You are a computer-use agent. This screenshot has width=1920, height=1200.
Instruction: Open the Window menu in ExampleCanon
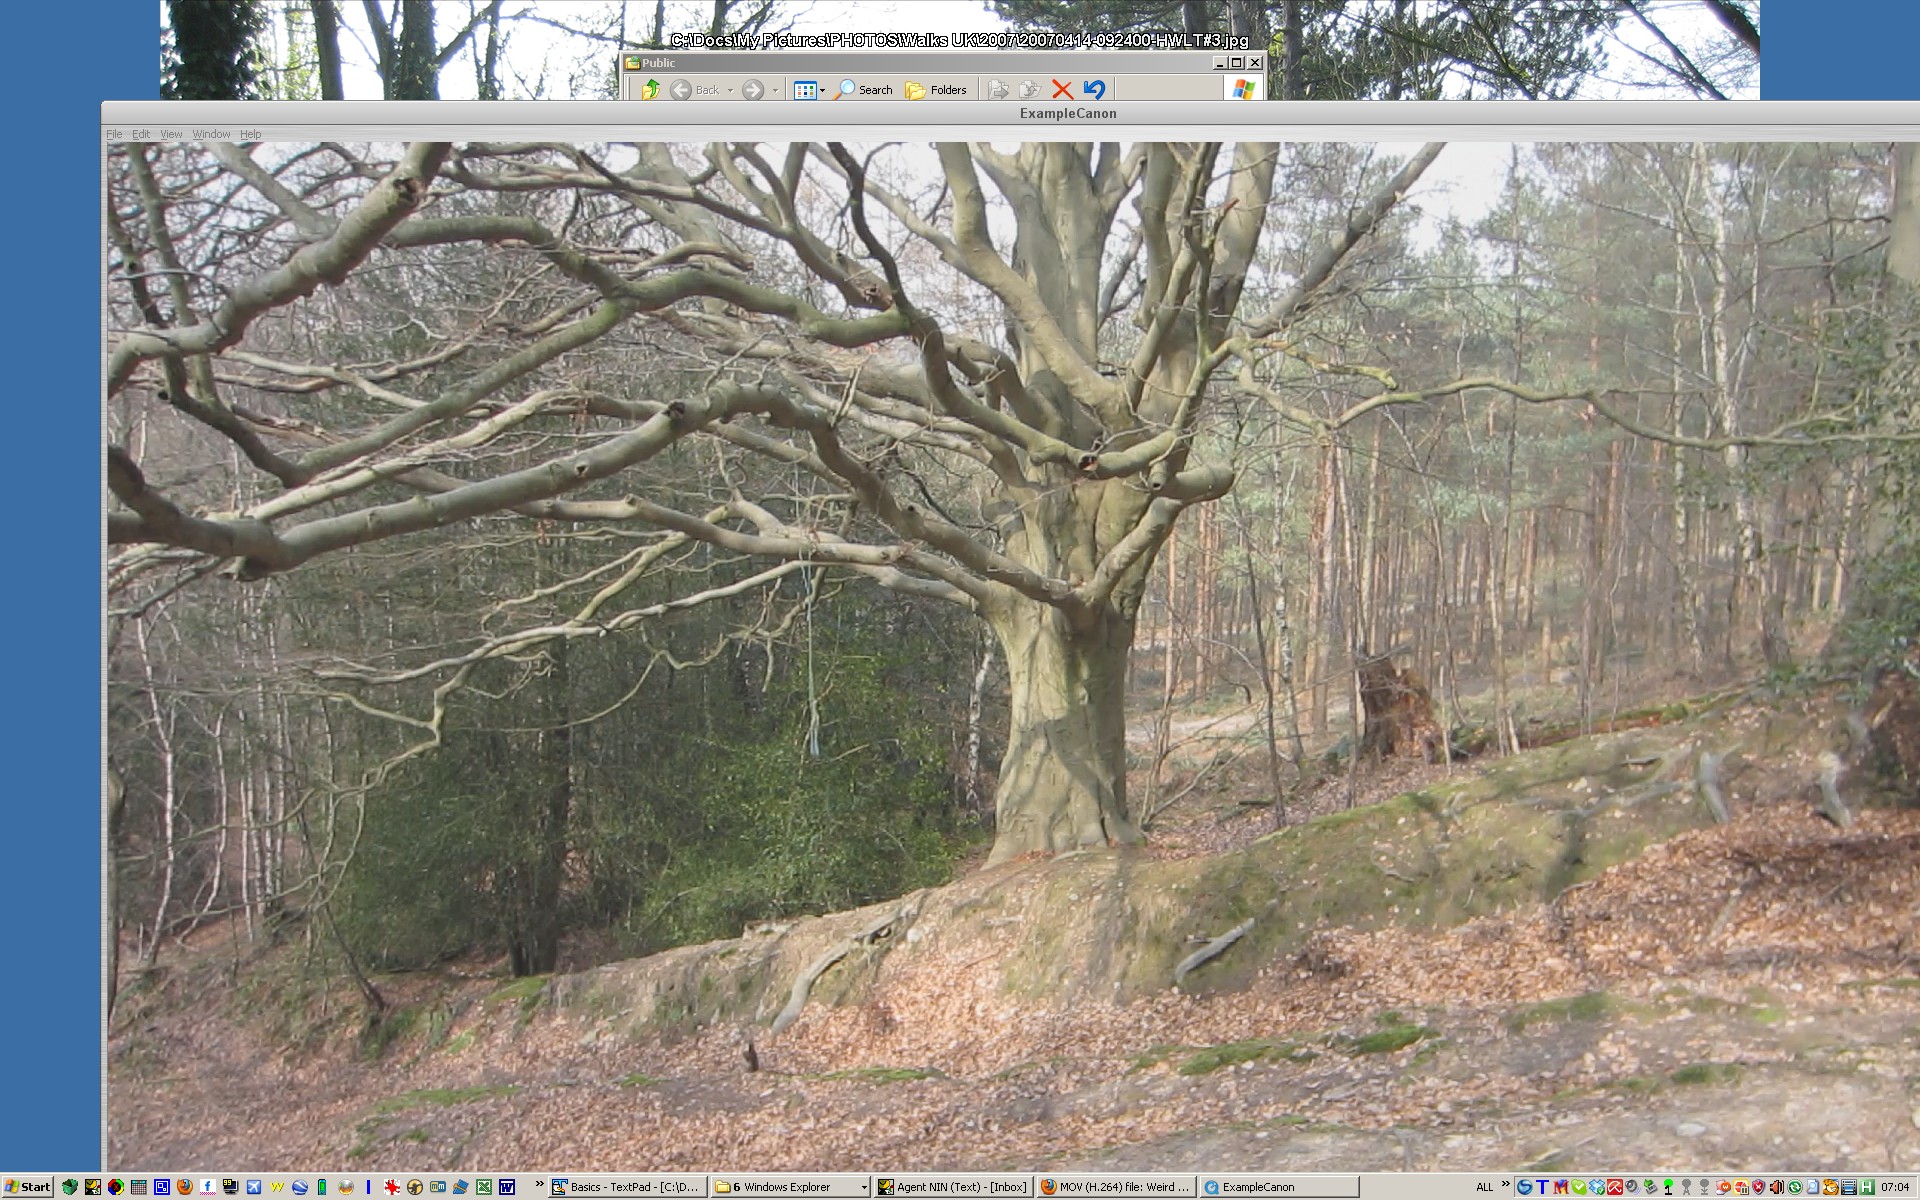(211, 134)
